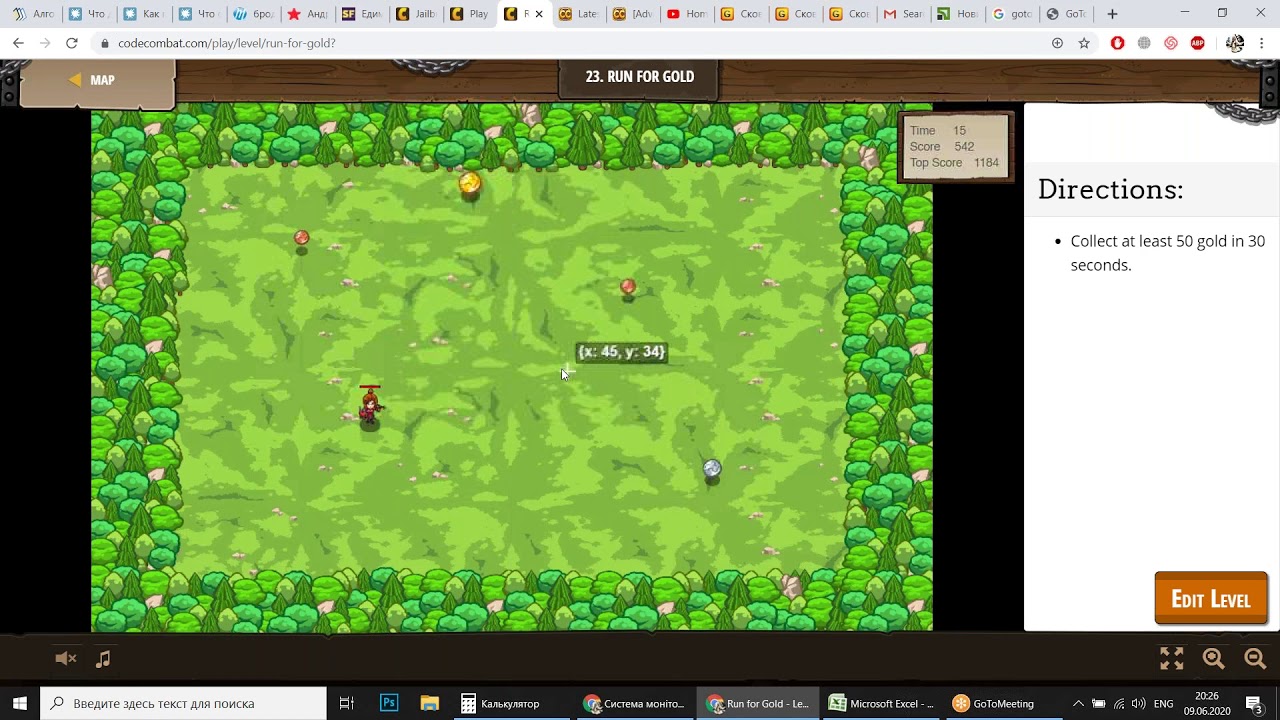Image resolution: width=1280 pixels, height=720 pixels.
Task: Click the forward navigation arrow
Action: [x=44, y=43]
